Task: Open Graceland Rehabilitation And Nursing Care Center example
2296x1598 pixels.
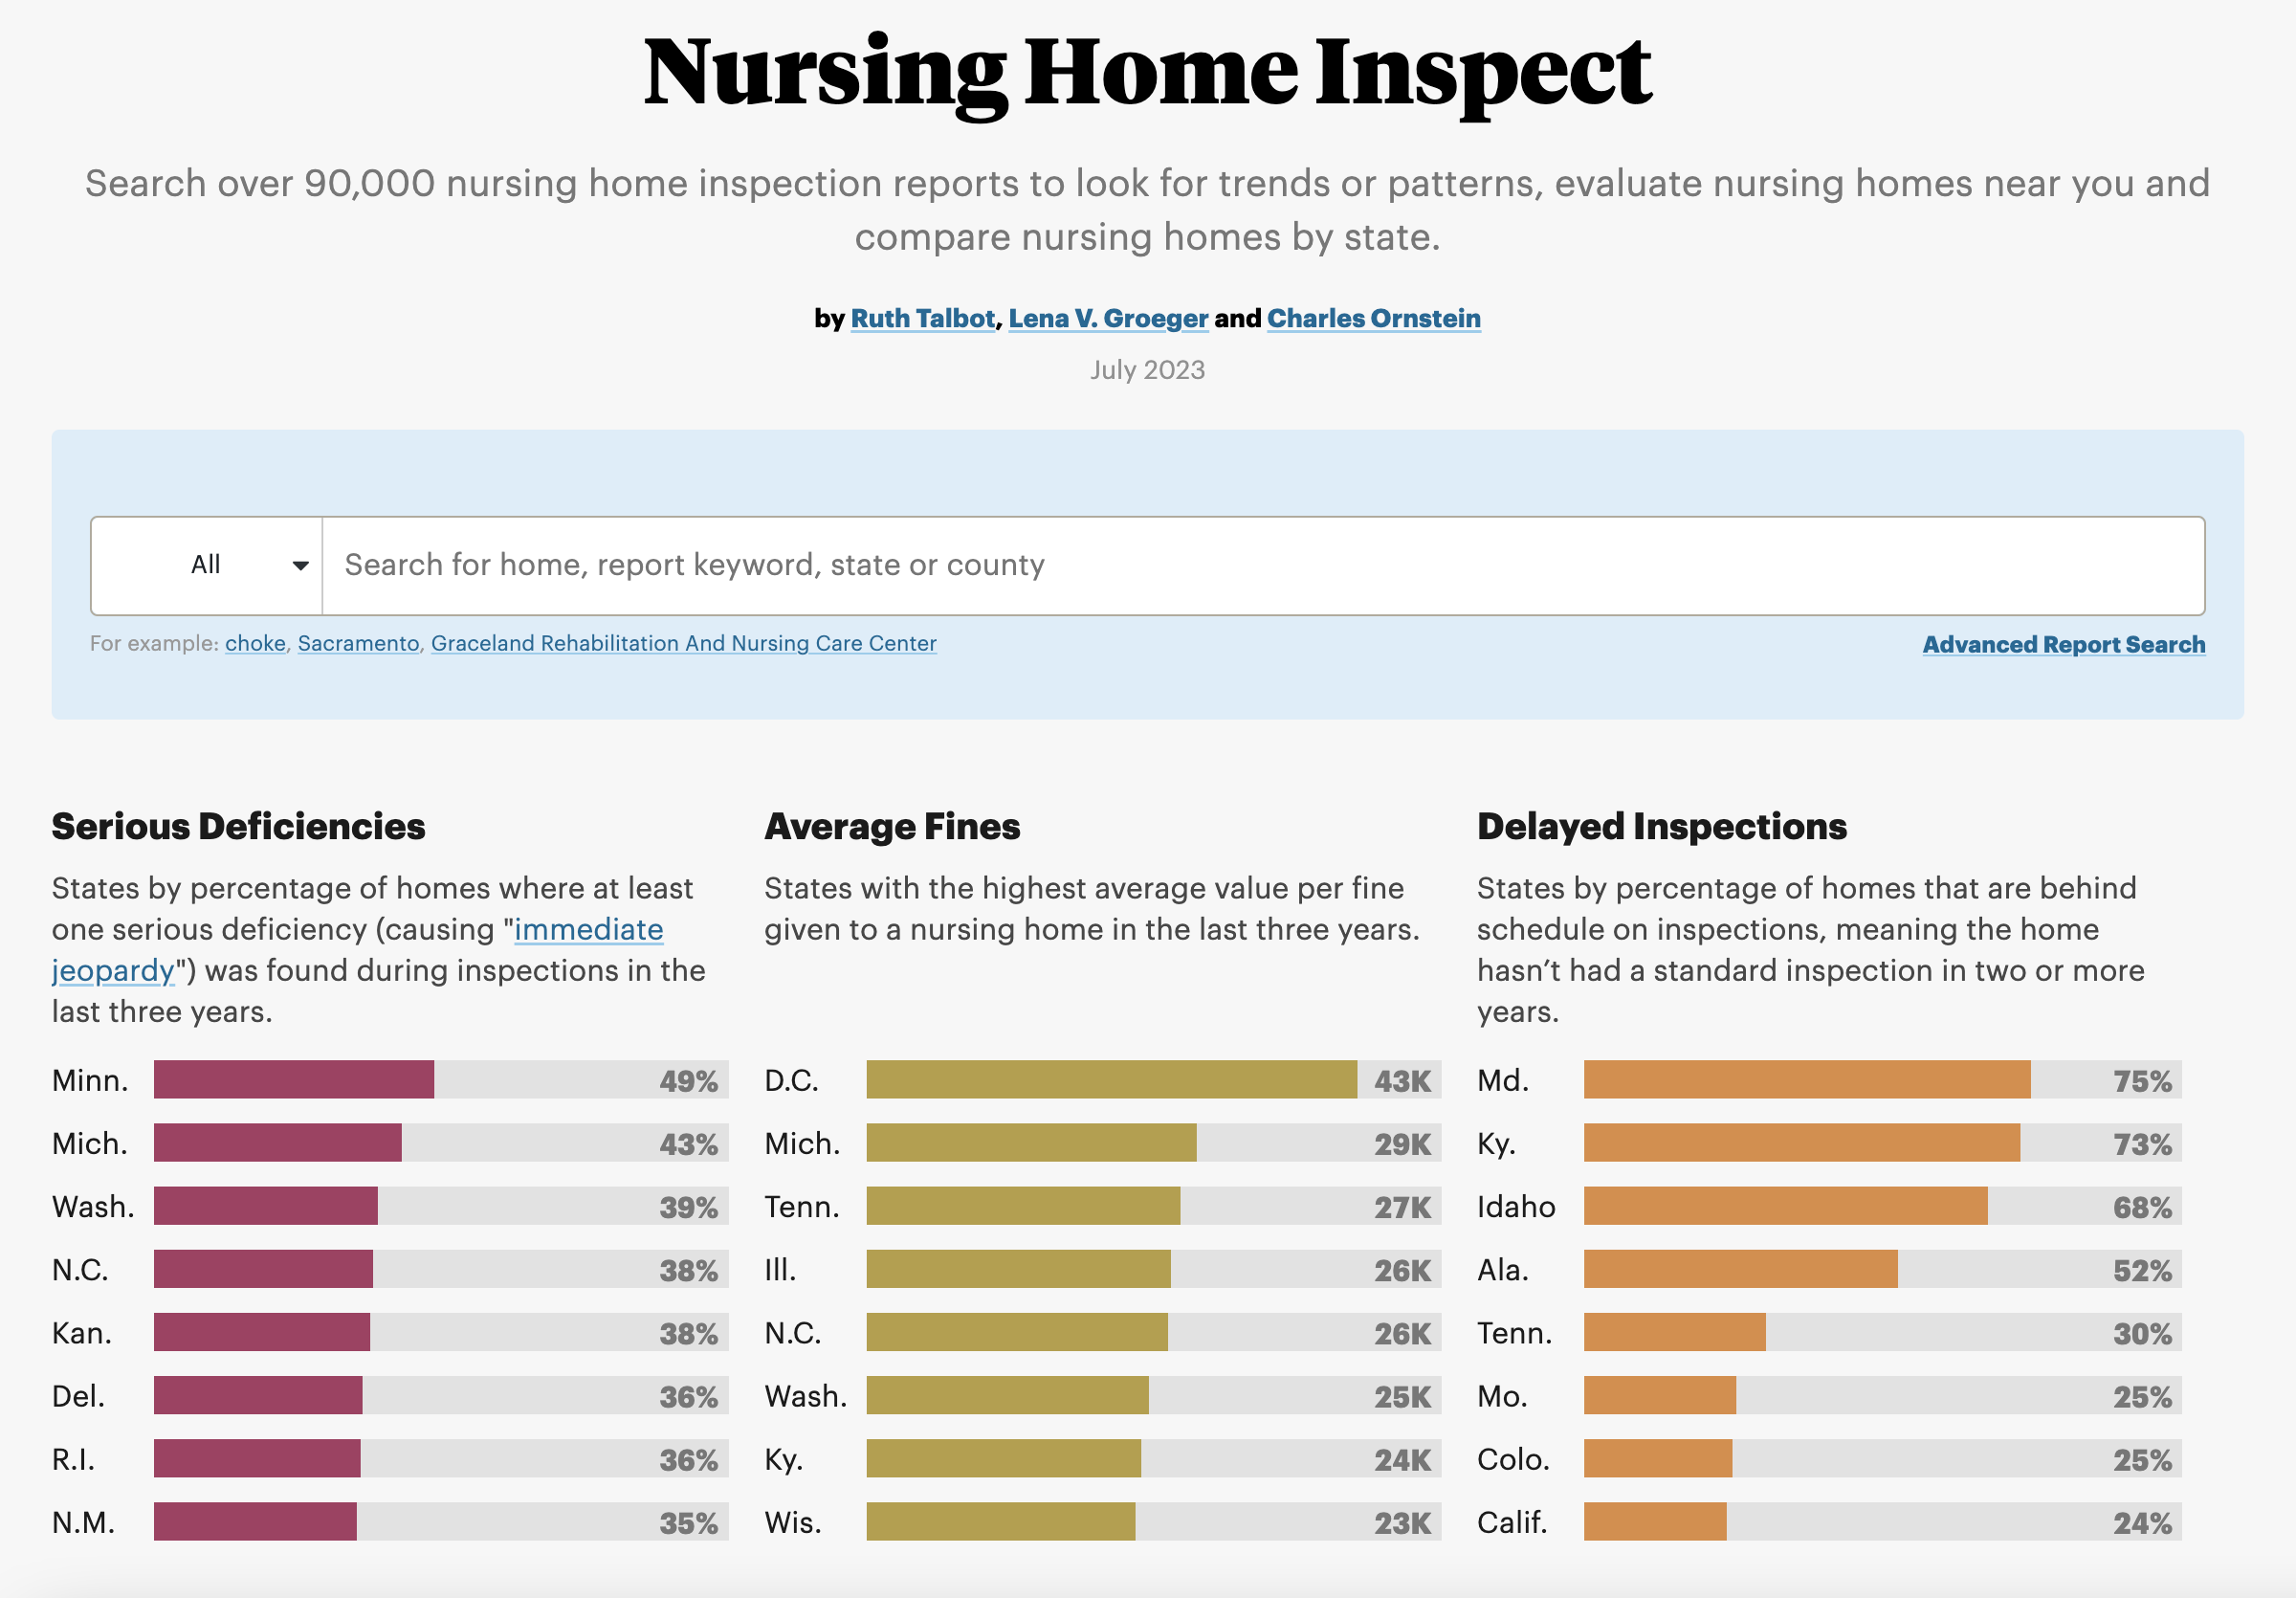Action: (x=683, y=643)
